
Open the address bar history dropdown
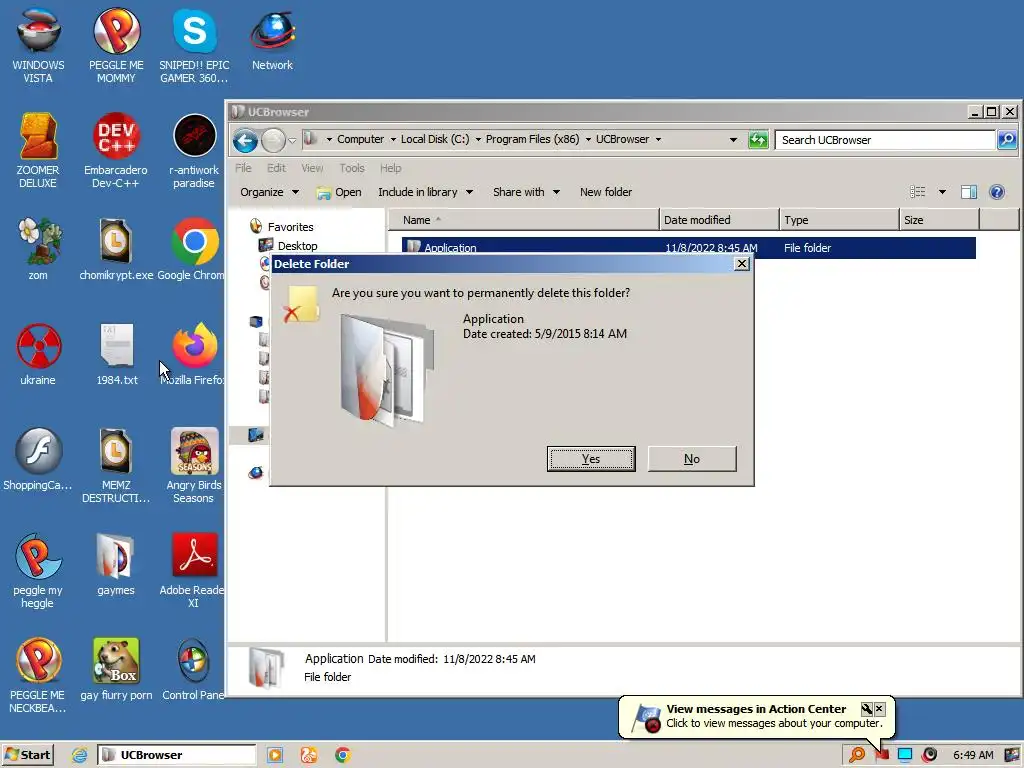[x=733, y=140]
